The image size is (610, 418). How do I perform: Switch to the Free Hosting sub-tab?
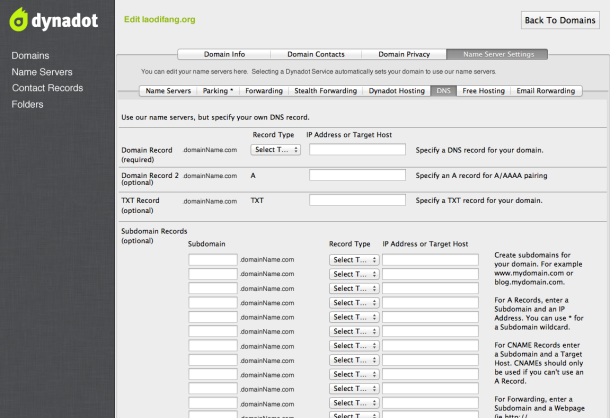coord(485,91)
